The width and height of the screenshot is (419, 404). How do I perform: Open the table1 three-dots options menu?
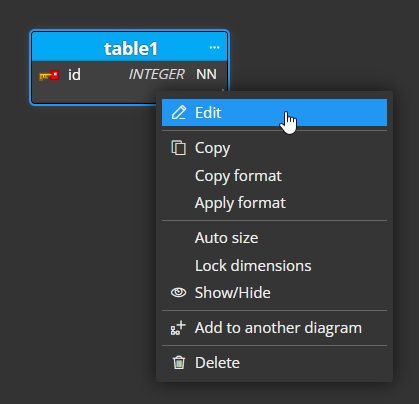click(214, 48)
